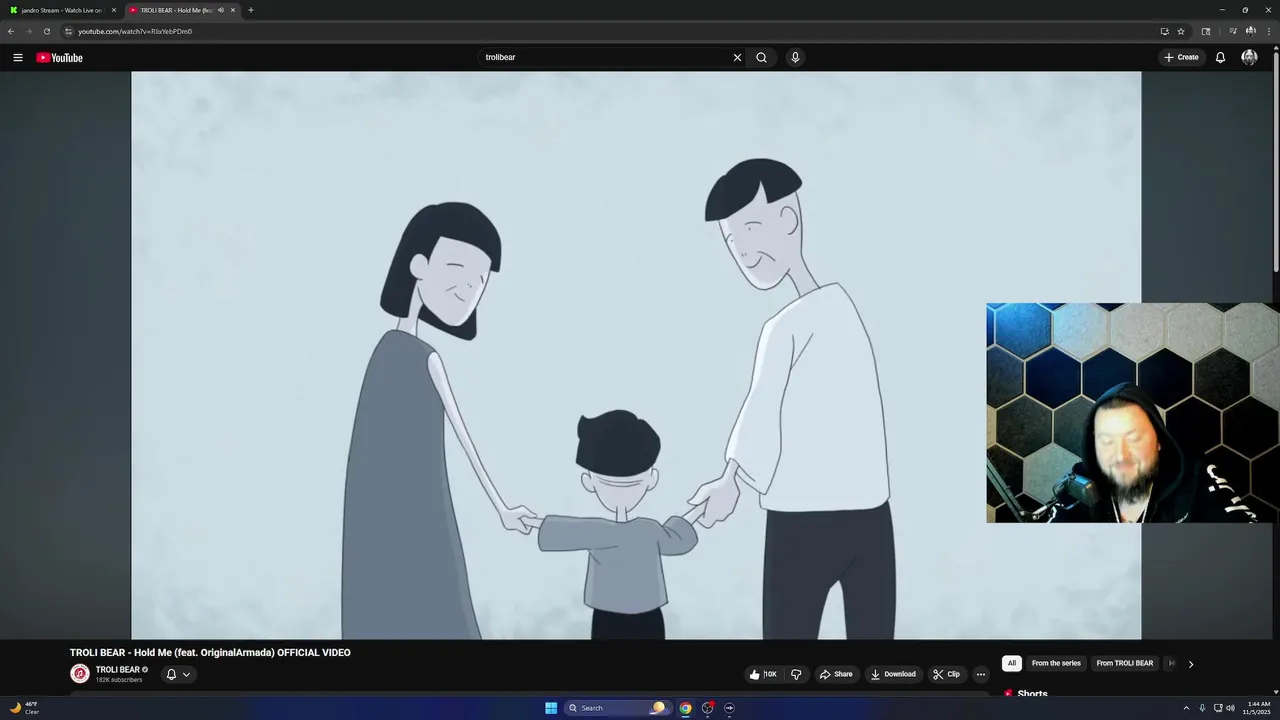Open Chrome from the taskbar

click(685, 708)
